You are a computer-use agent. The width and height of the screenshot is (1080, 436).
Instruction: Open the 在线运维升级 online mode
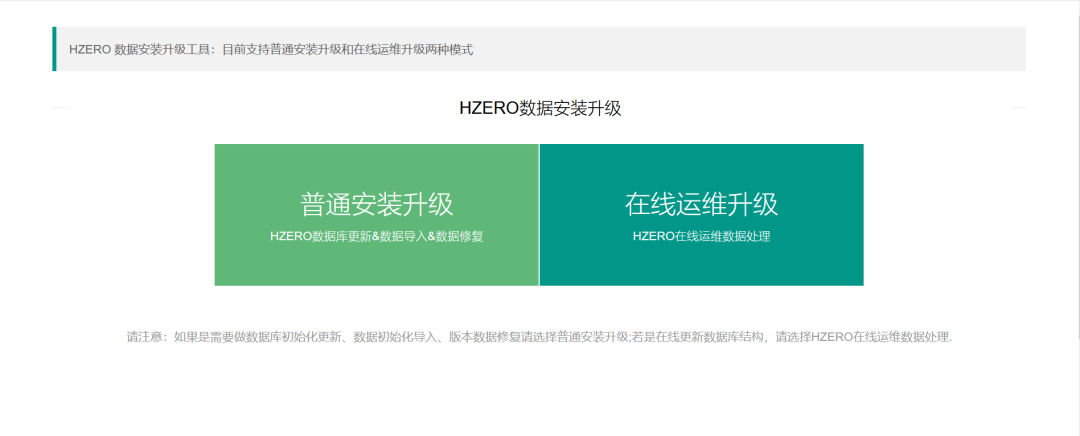click(701, 204)
